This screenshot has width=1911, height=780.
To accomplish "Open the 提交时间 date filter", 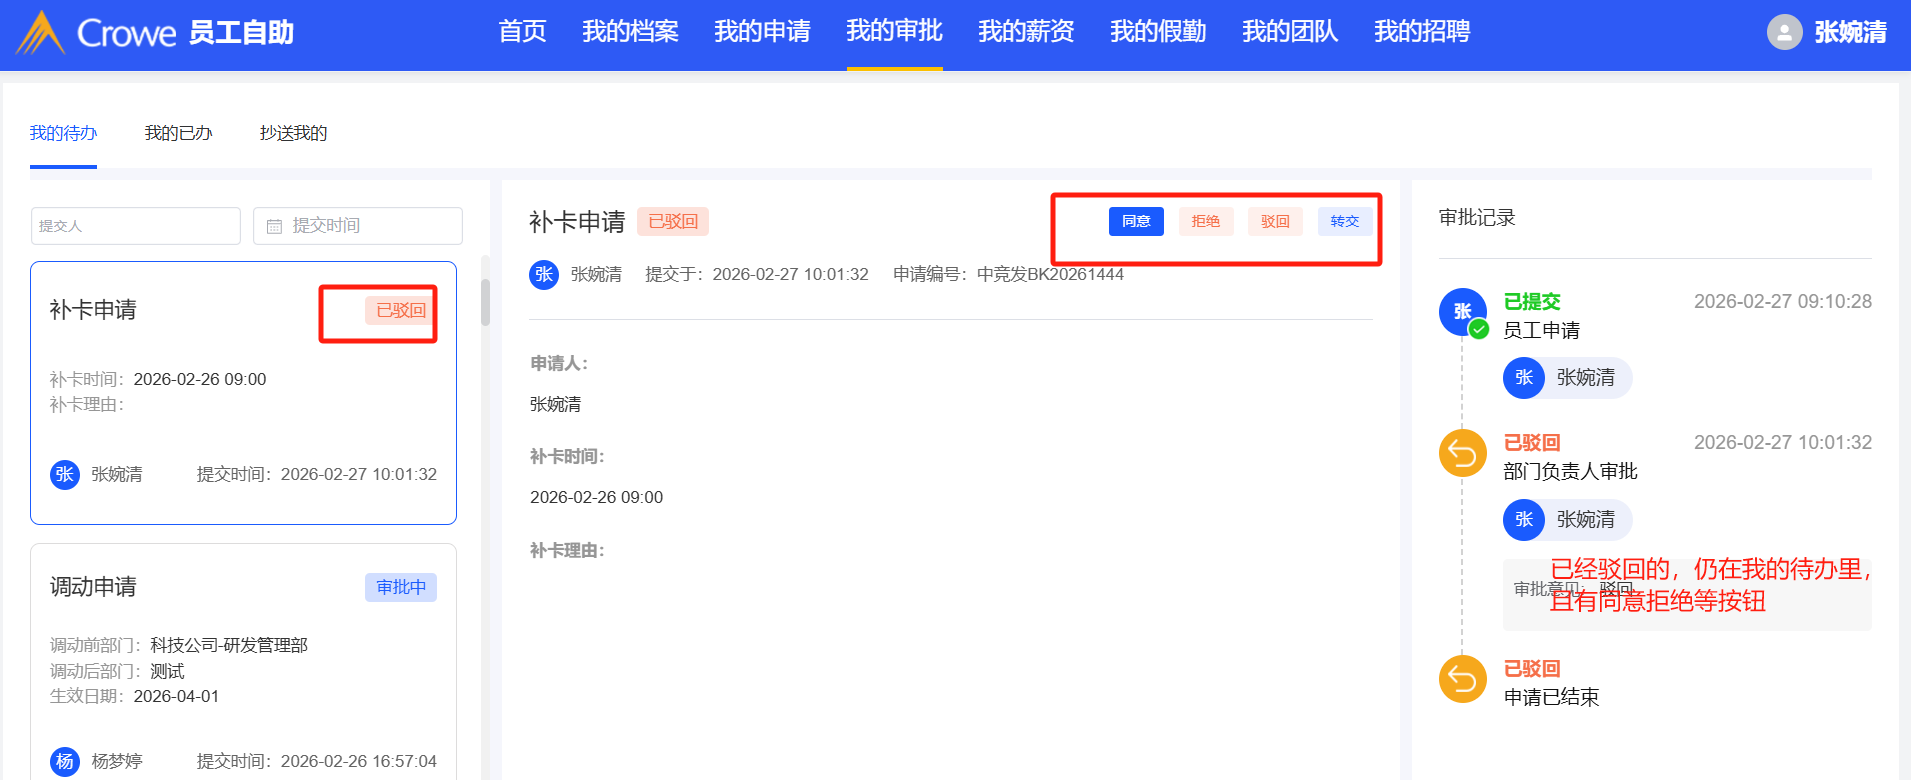I will point(358,226).
